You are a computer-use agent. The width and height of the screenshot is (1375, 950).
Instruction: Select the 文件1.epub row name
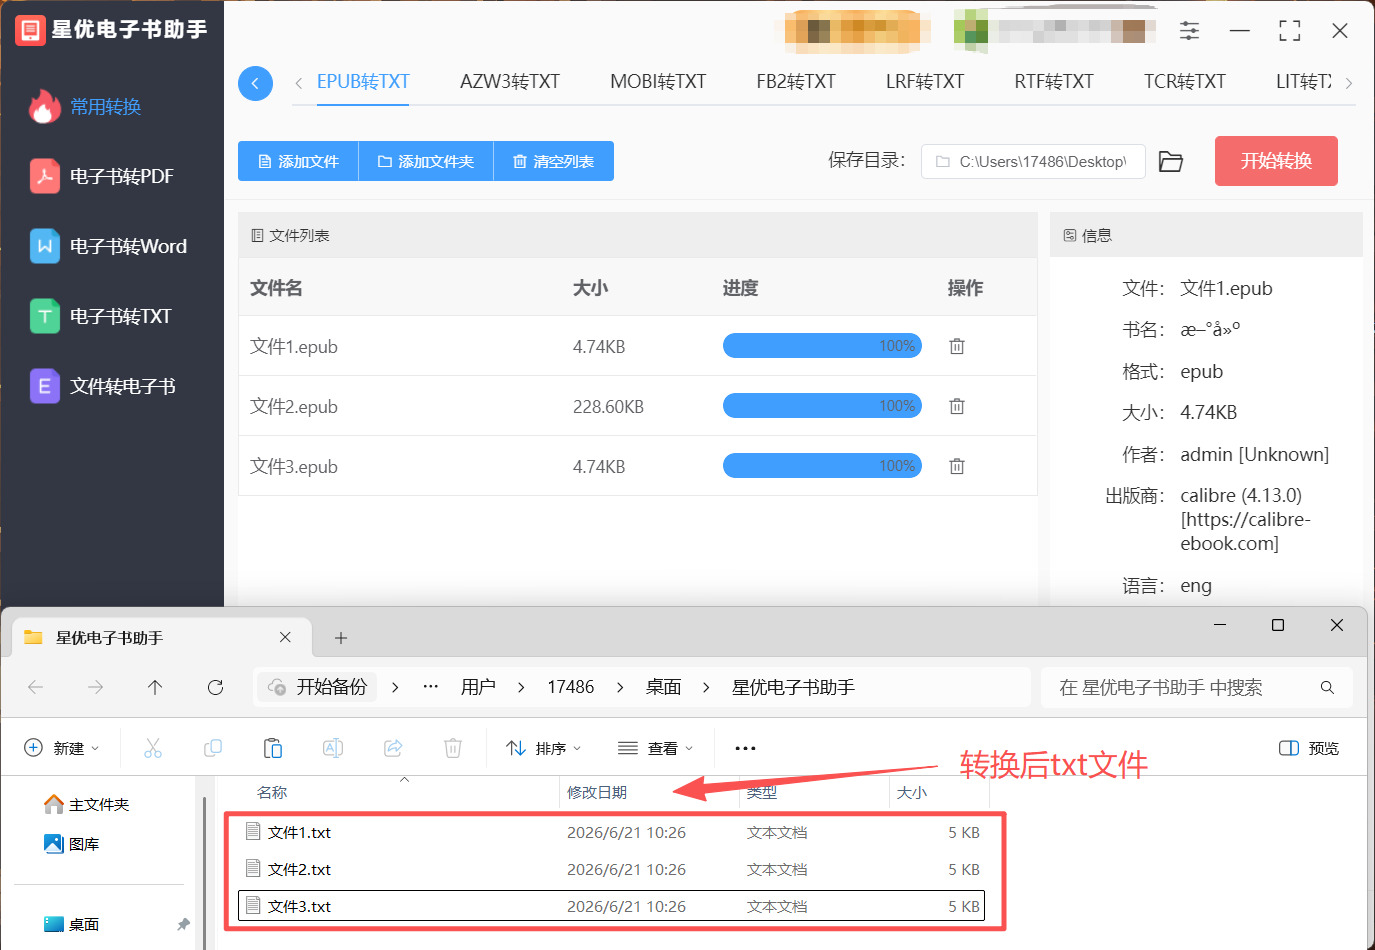[294, 347]
